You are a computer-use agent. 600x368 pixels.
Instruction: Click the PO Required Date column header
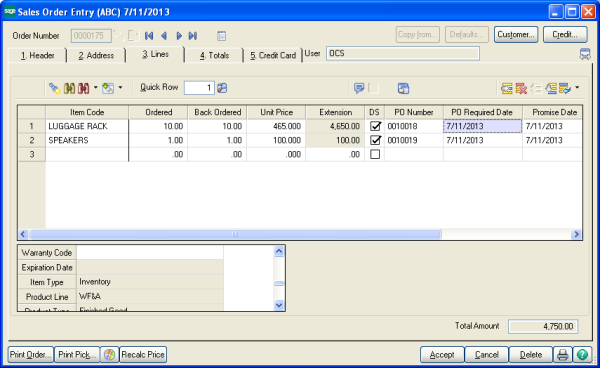482,112
